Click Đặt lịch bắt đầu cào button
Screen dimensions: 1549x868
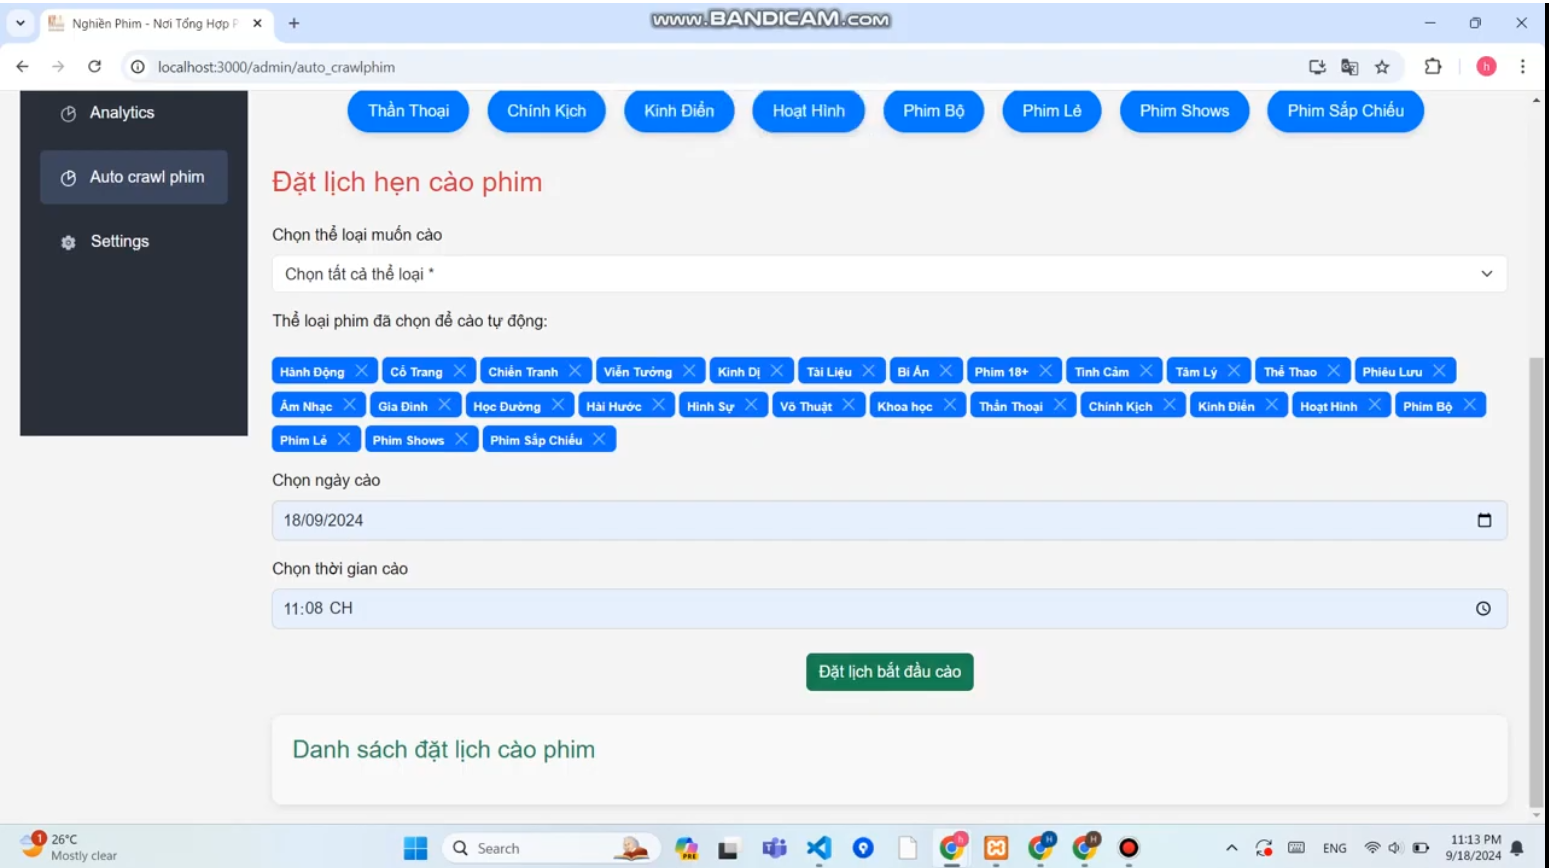tap(889, 672)
